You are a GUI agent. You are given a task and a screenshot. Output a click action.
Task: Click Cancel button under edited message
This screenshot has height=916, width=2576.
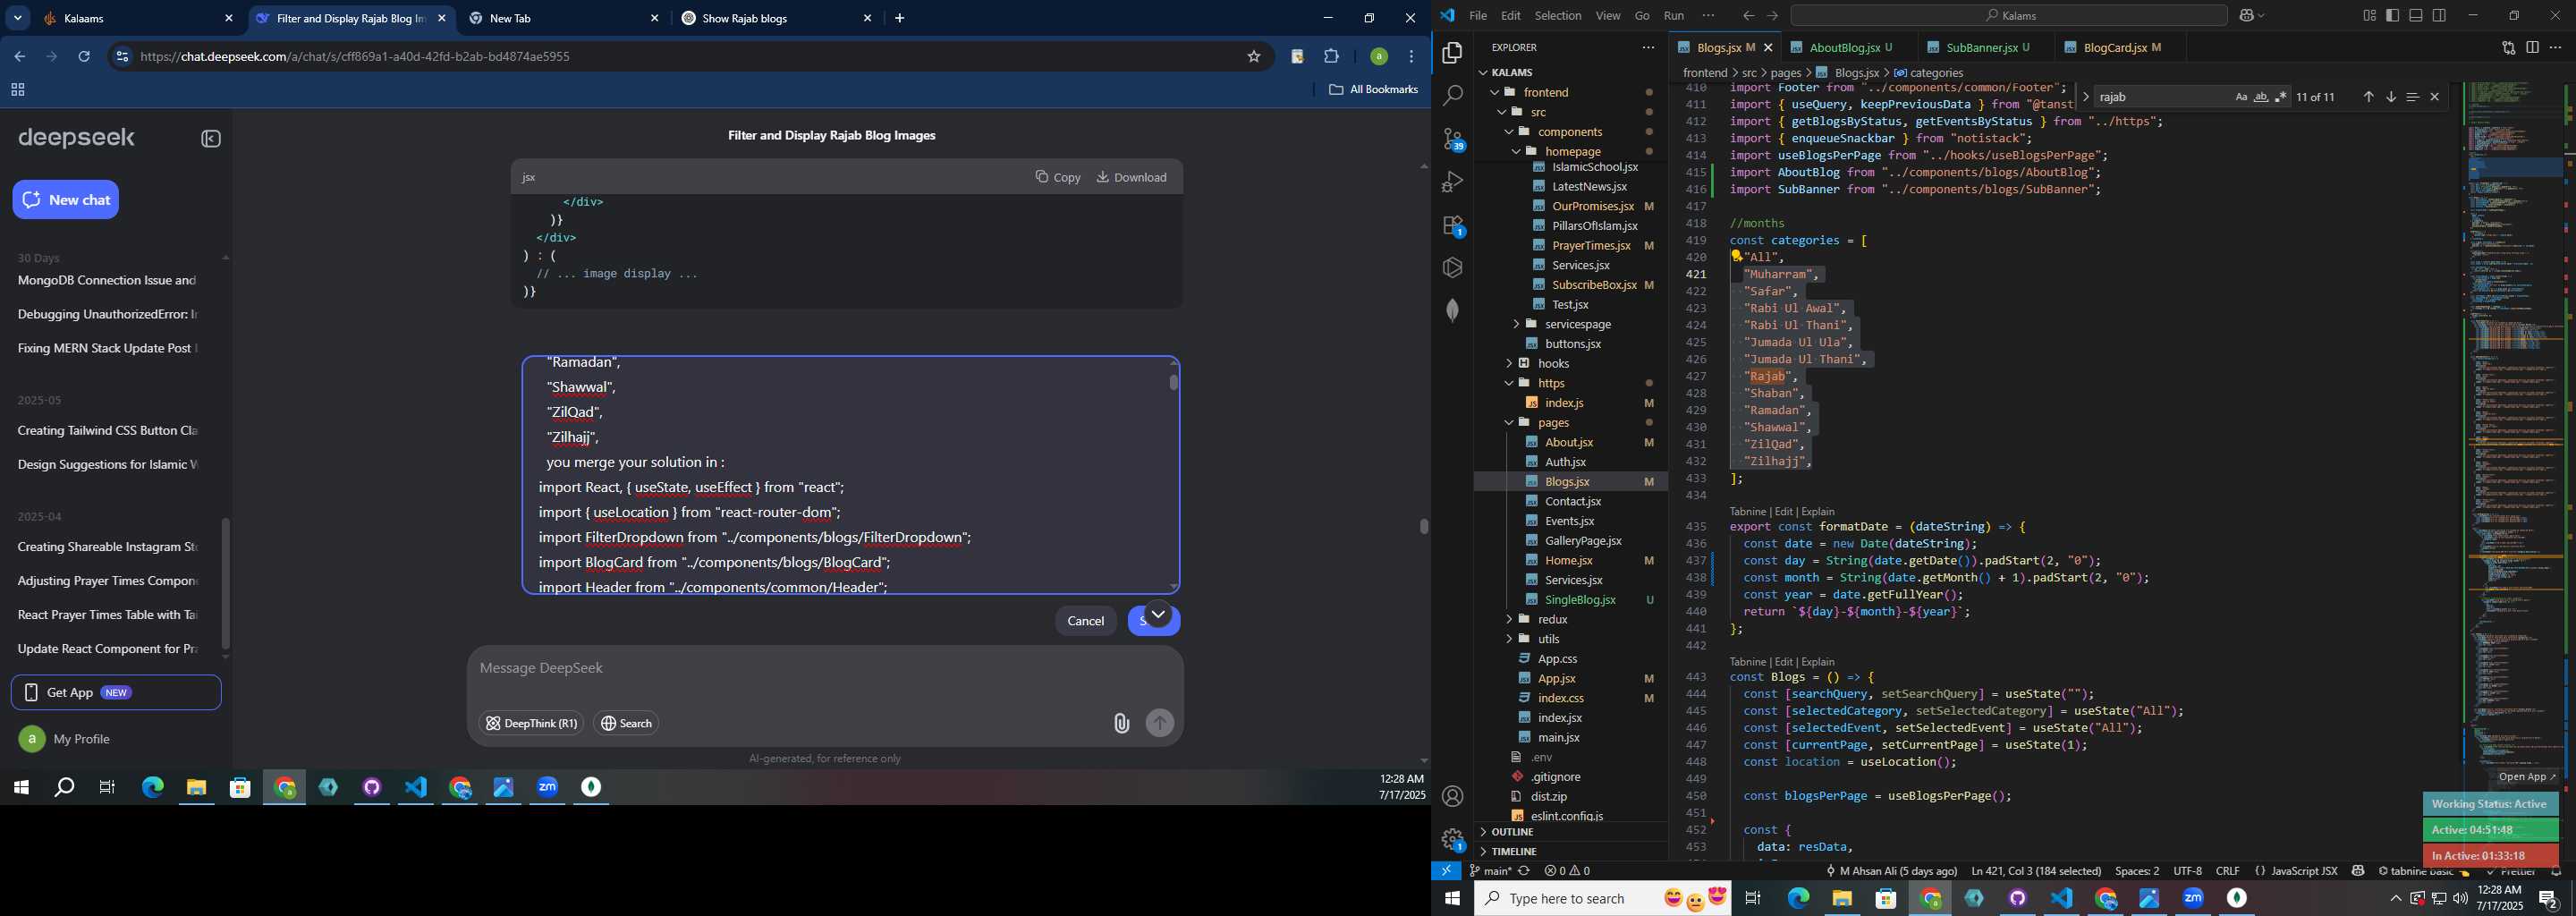click(x=1085, y=621)
